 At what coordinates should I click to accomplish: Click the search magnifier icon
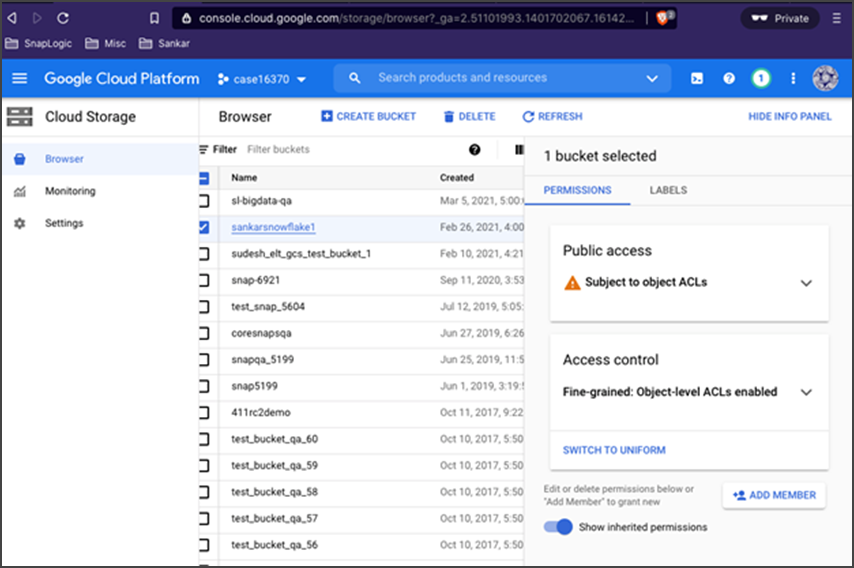pyautogui.click(x=355, y=78)
